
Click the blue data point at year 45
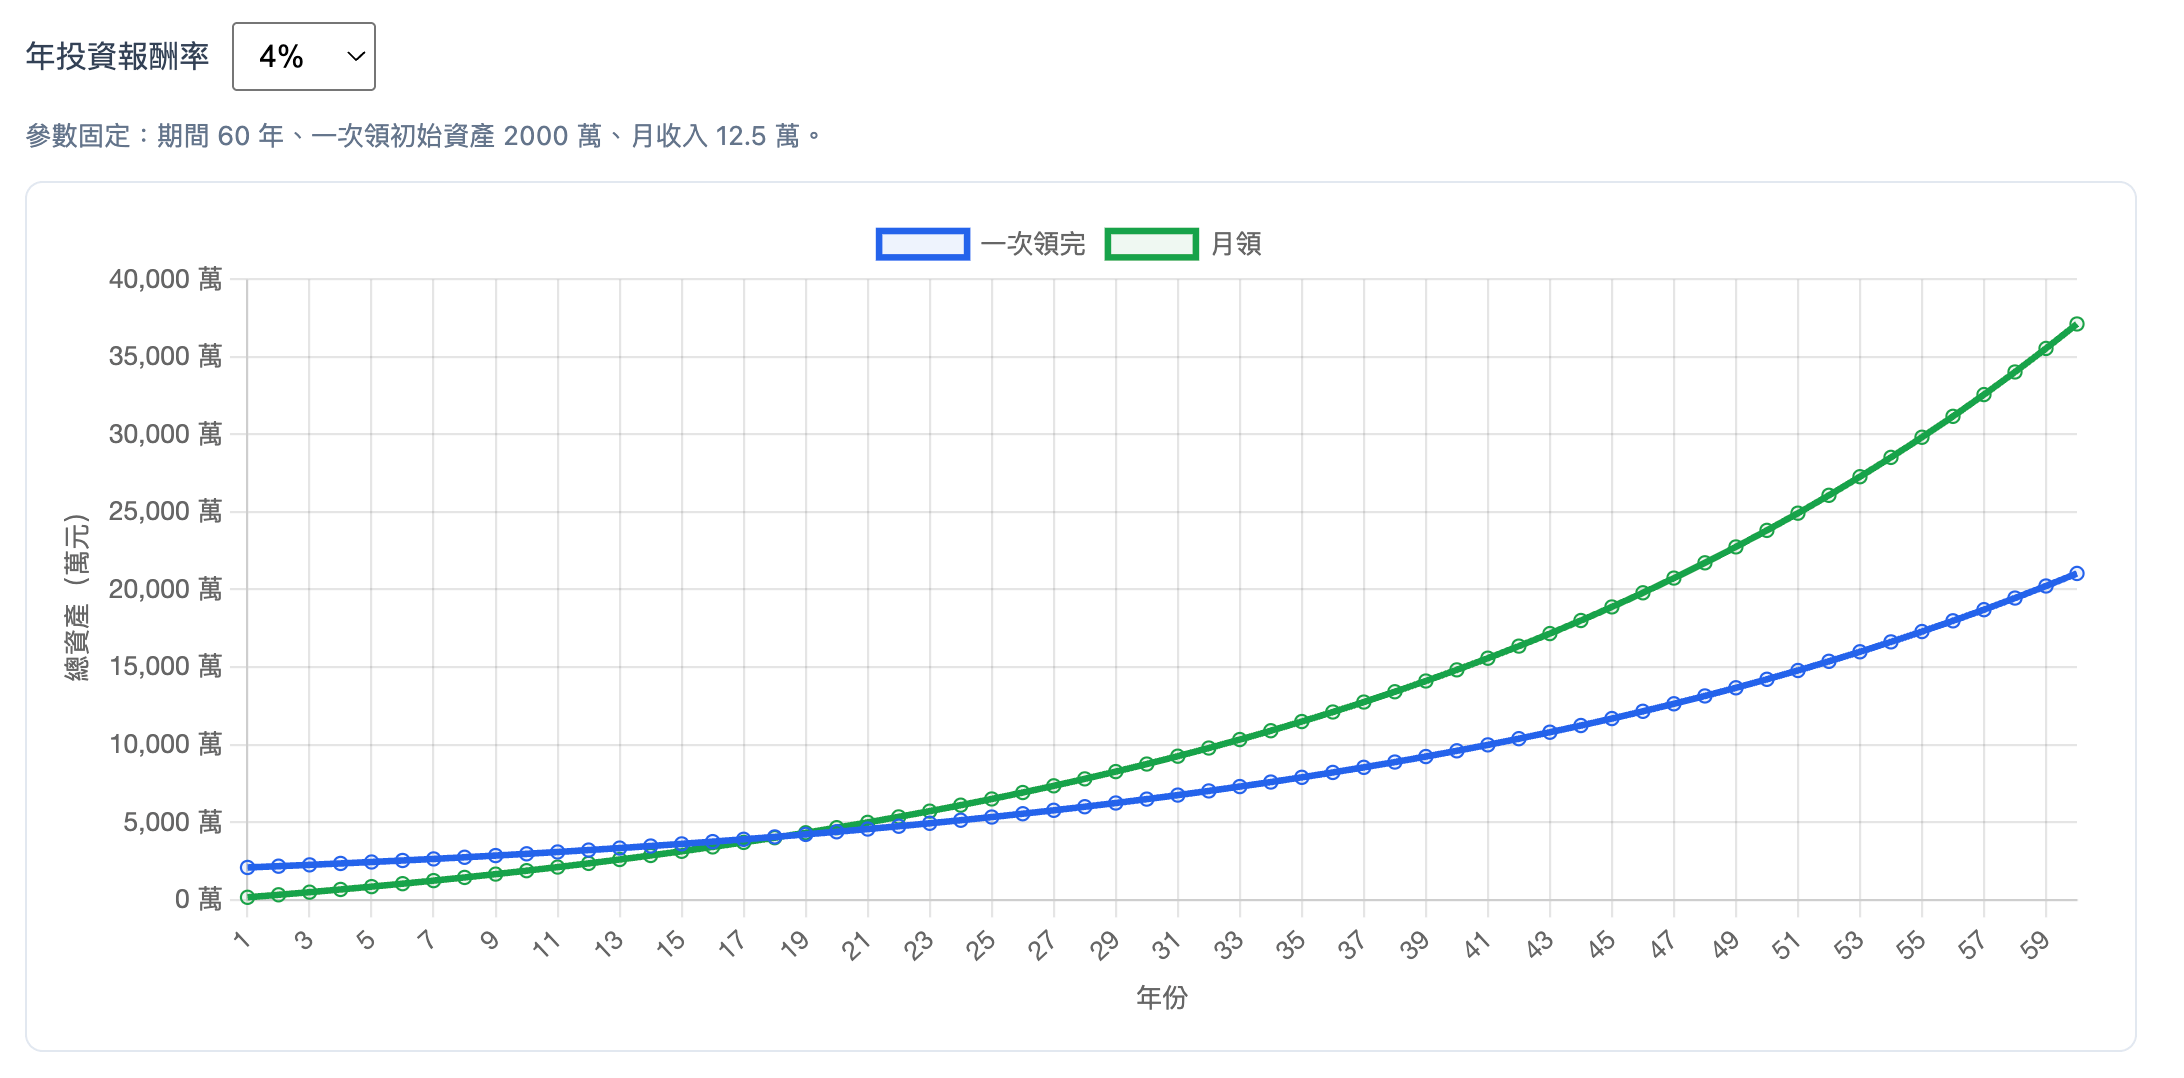[1612, 719]
